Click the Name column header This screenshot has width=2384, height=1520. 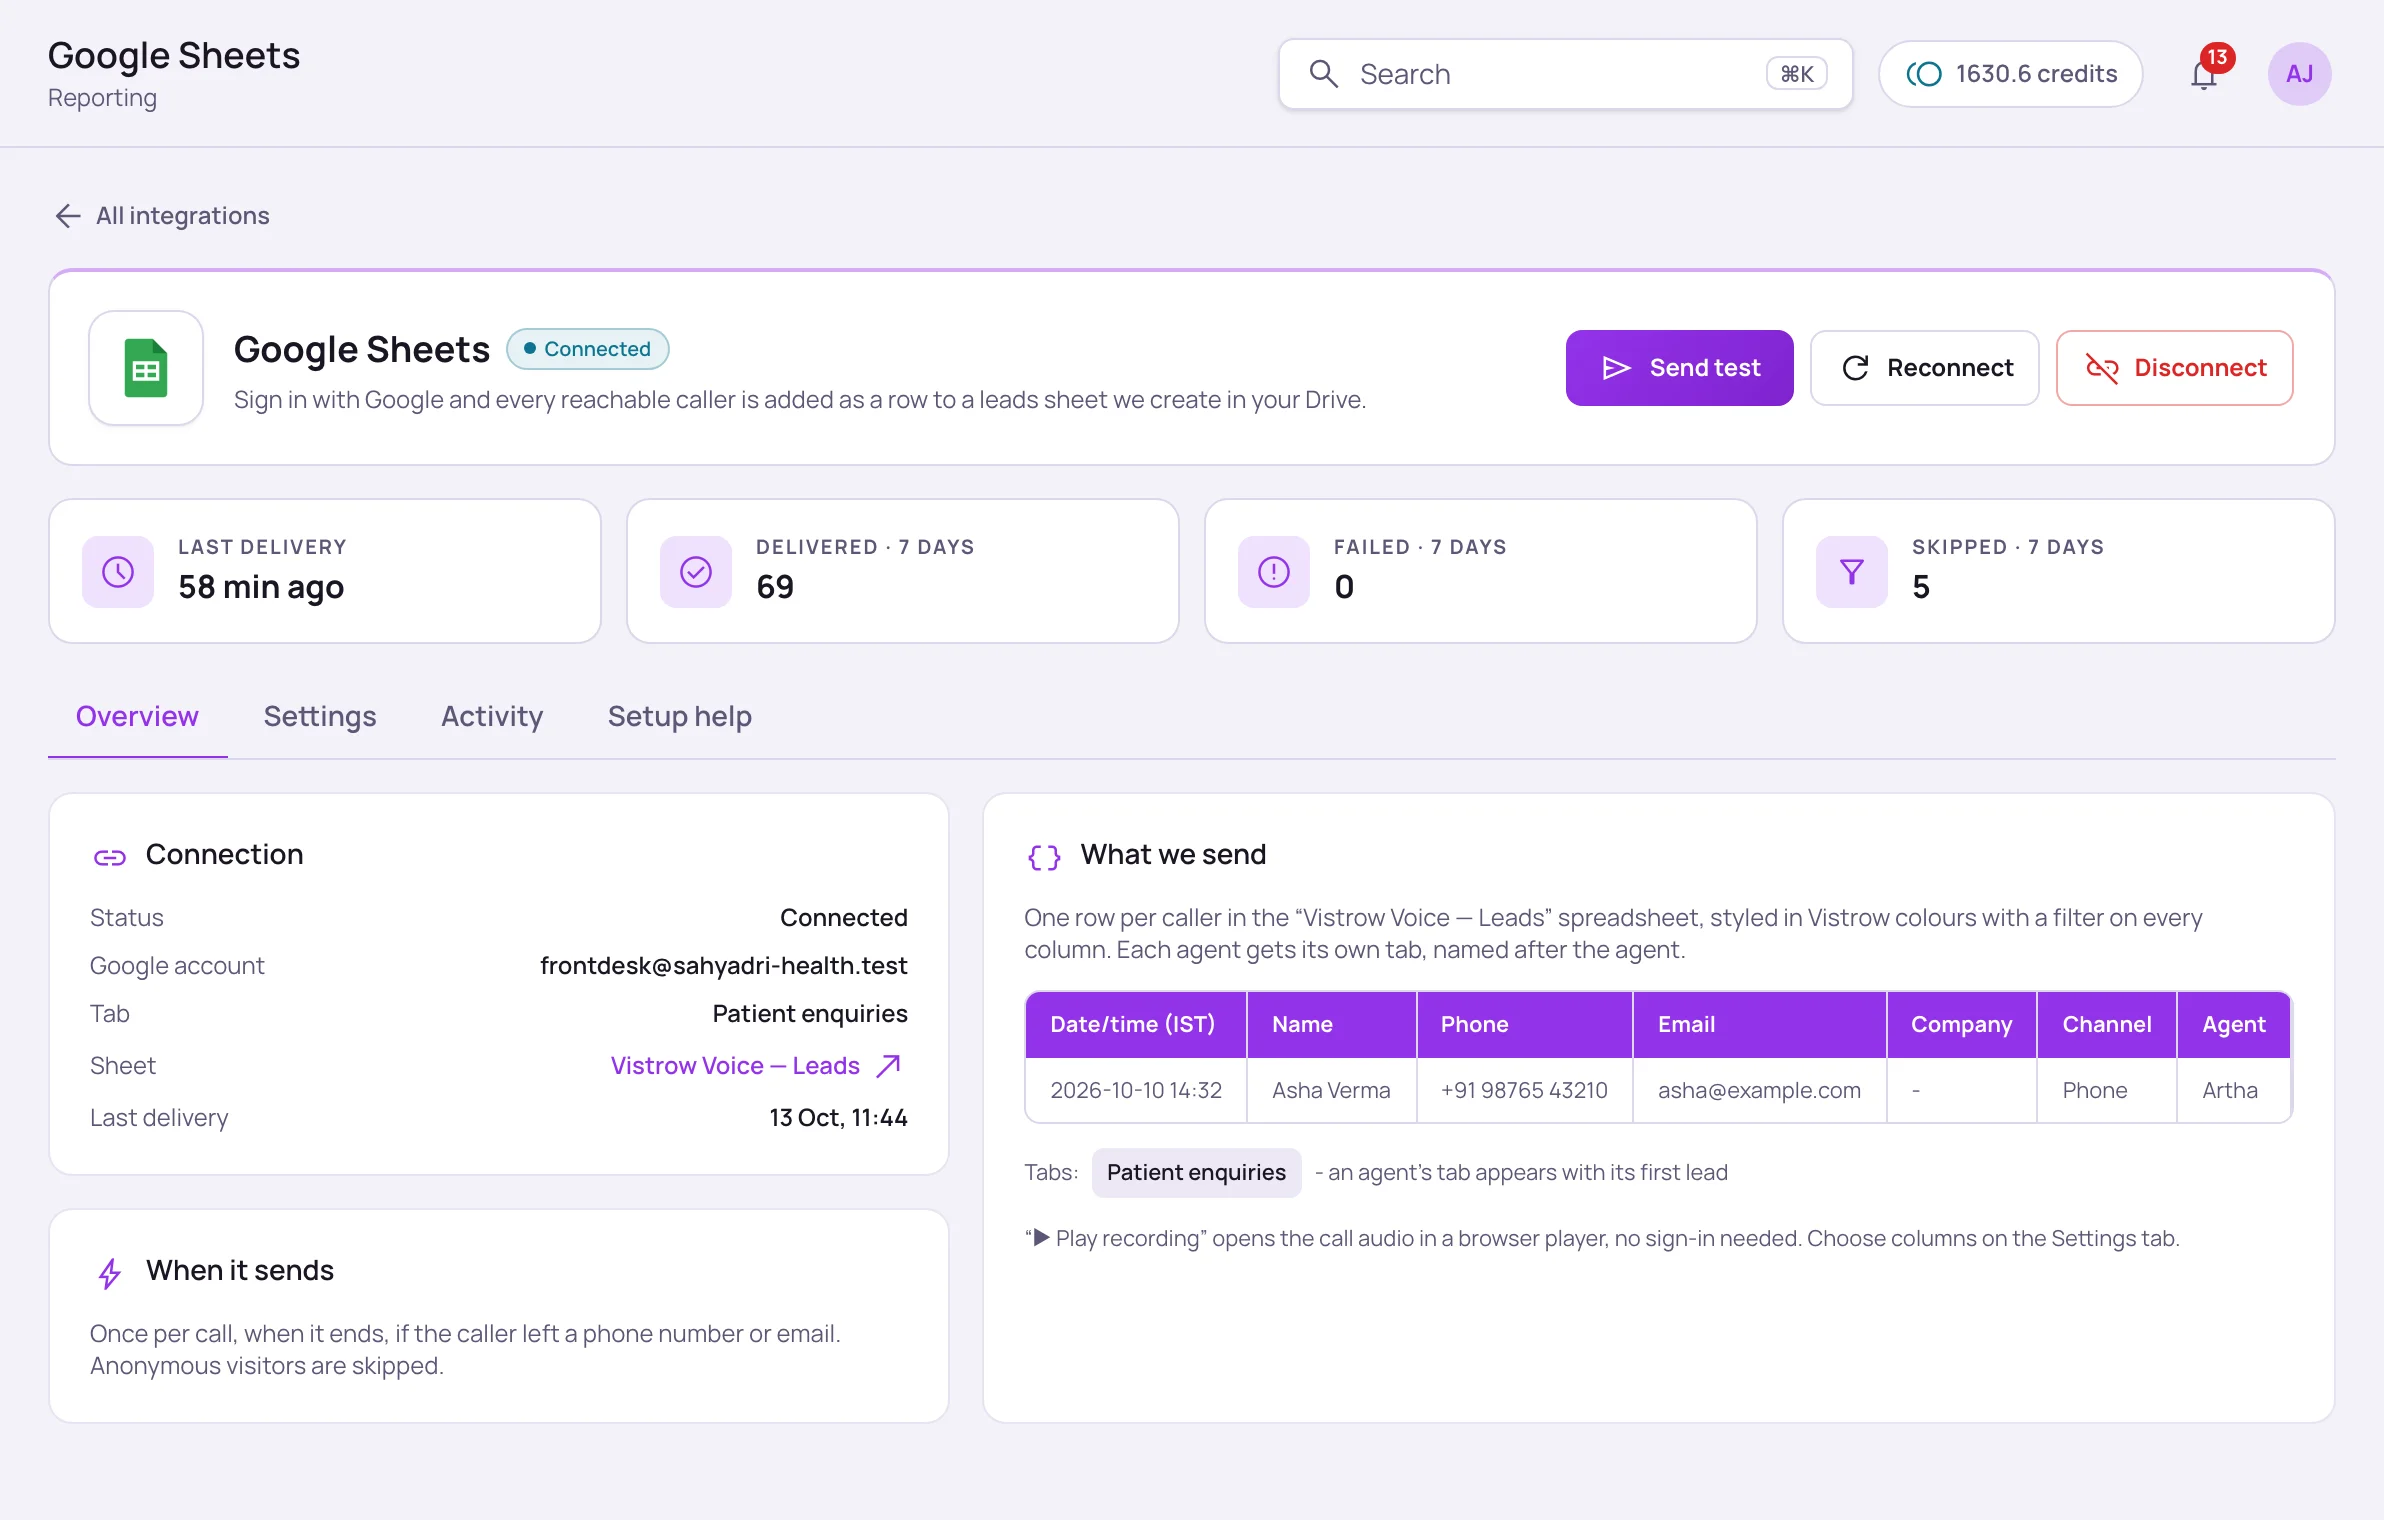tap(1332, 1025)
